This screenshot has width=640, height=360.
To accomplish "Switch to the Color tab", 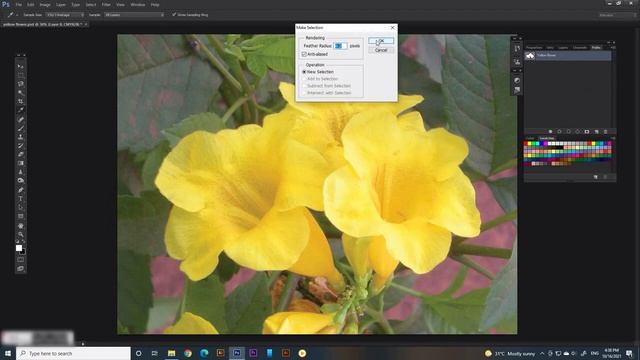I will (530, 138).
